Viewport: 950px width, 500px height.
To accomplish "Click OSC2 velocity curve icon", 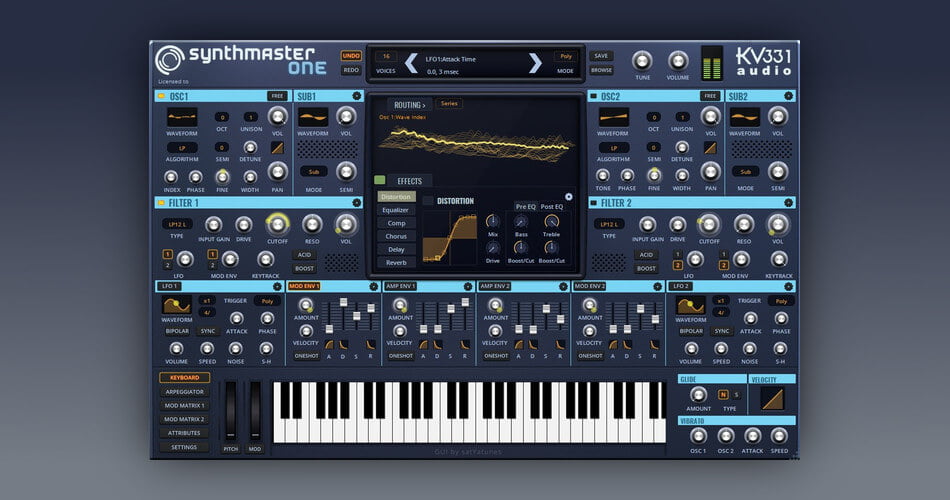I will [x=710, y=147].
